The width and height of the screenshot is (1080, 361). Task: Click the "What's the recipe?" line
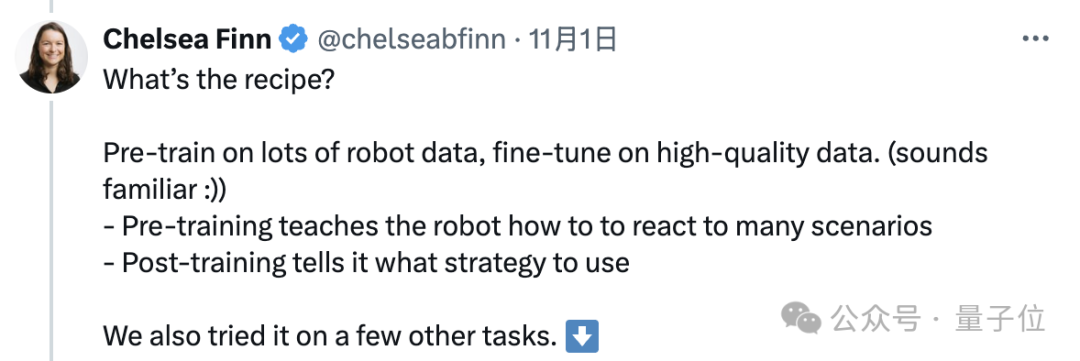[x=218, y=81]
